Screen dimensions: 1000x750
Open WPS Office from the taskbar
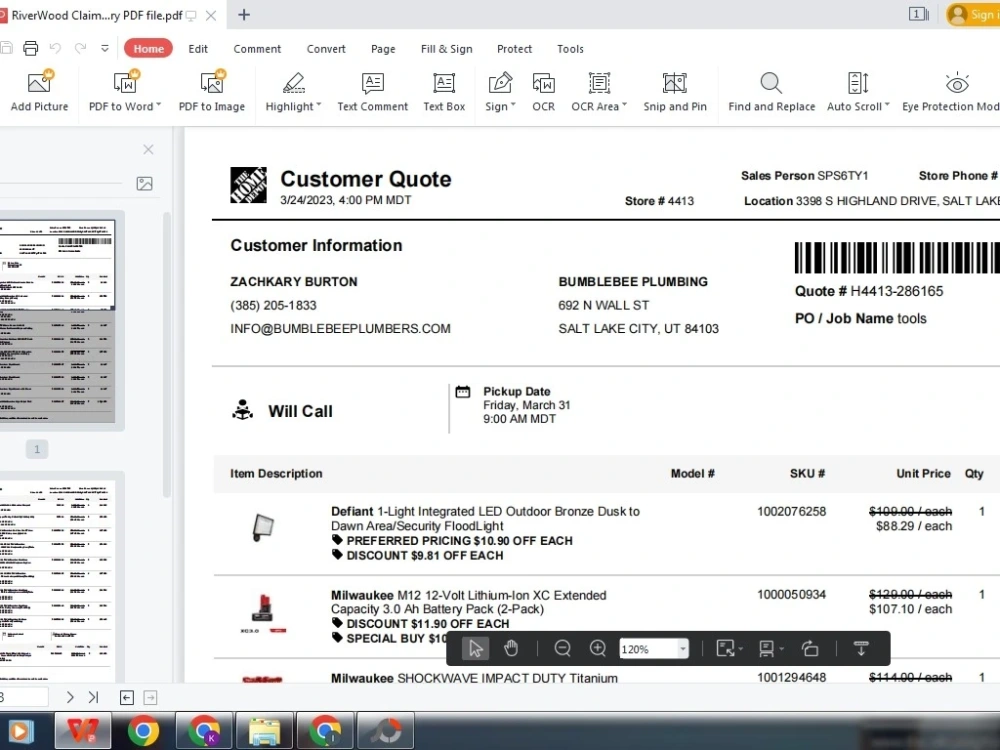(x=83, y=731)
